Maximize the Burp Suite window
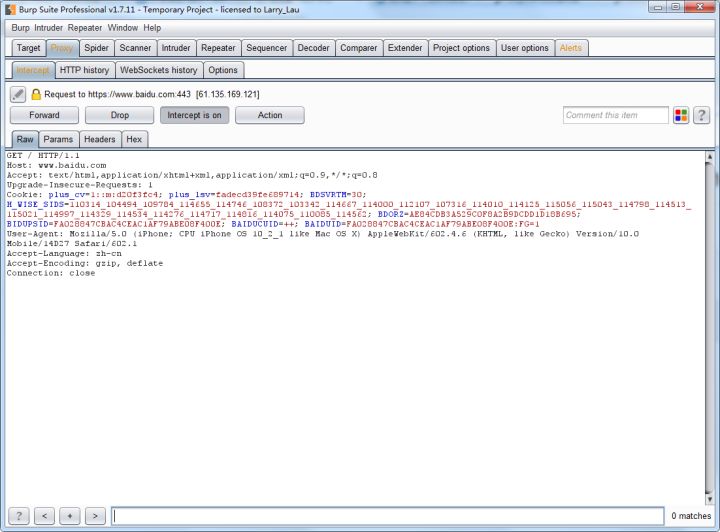The width and height of the screenshot is (720, 532). pos(675,7)
